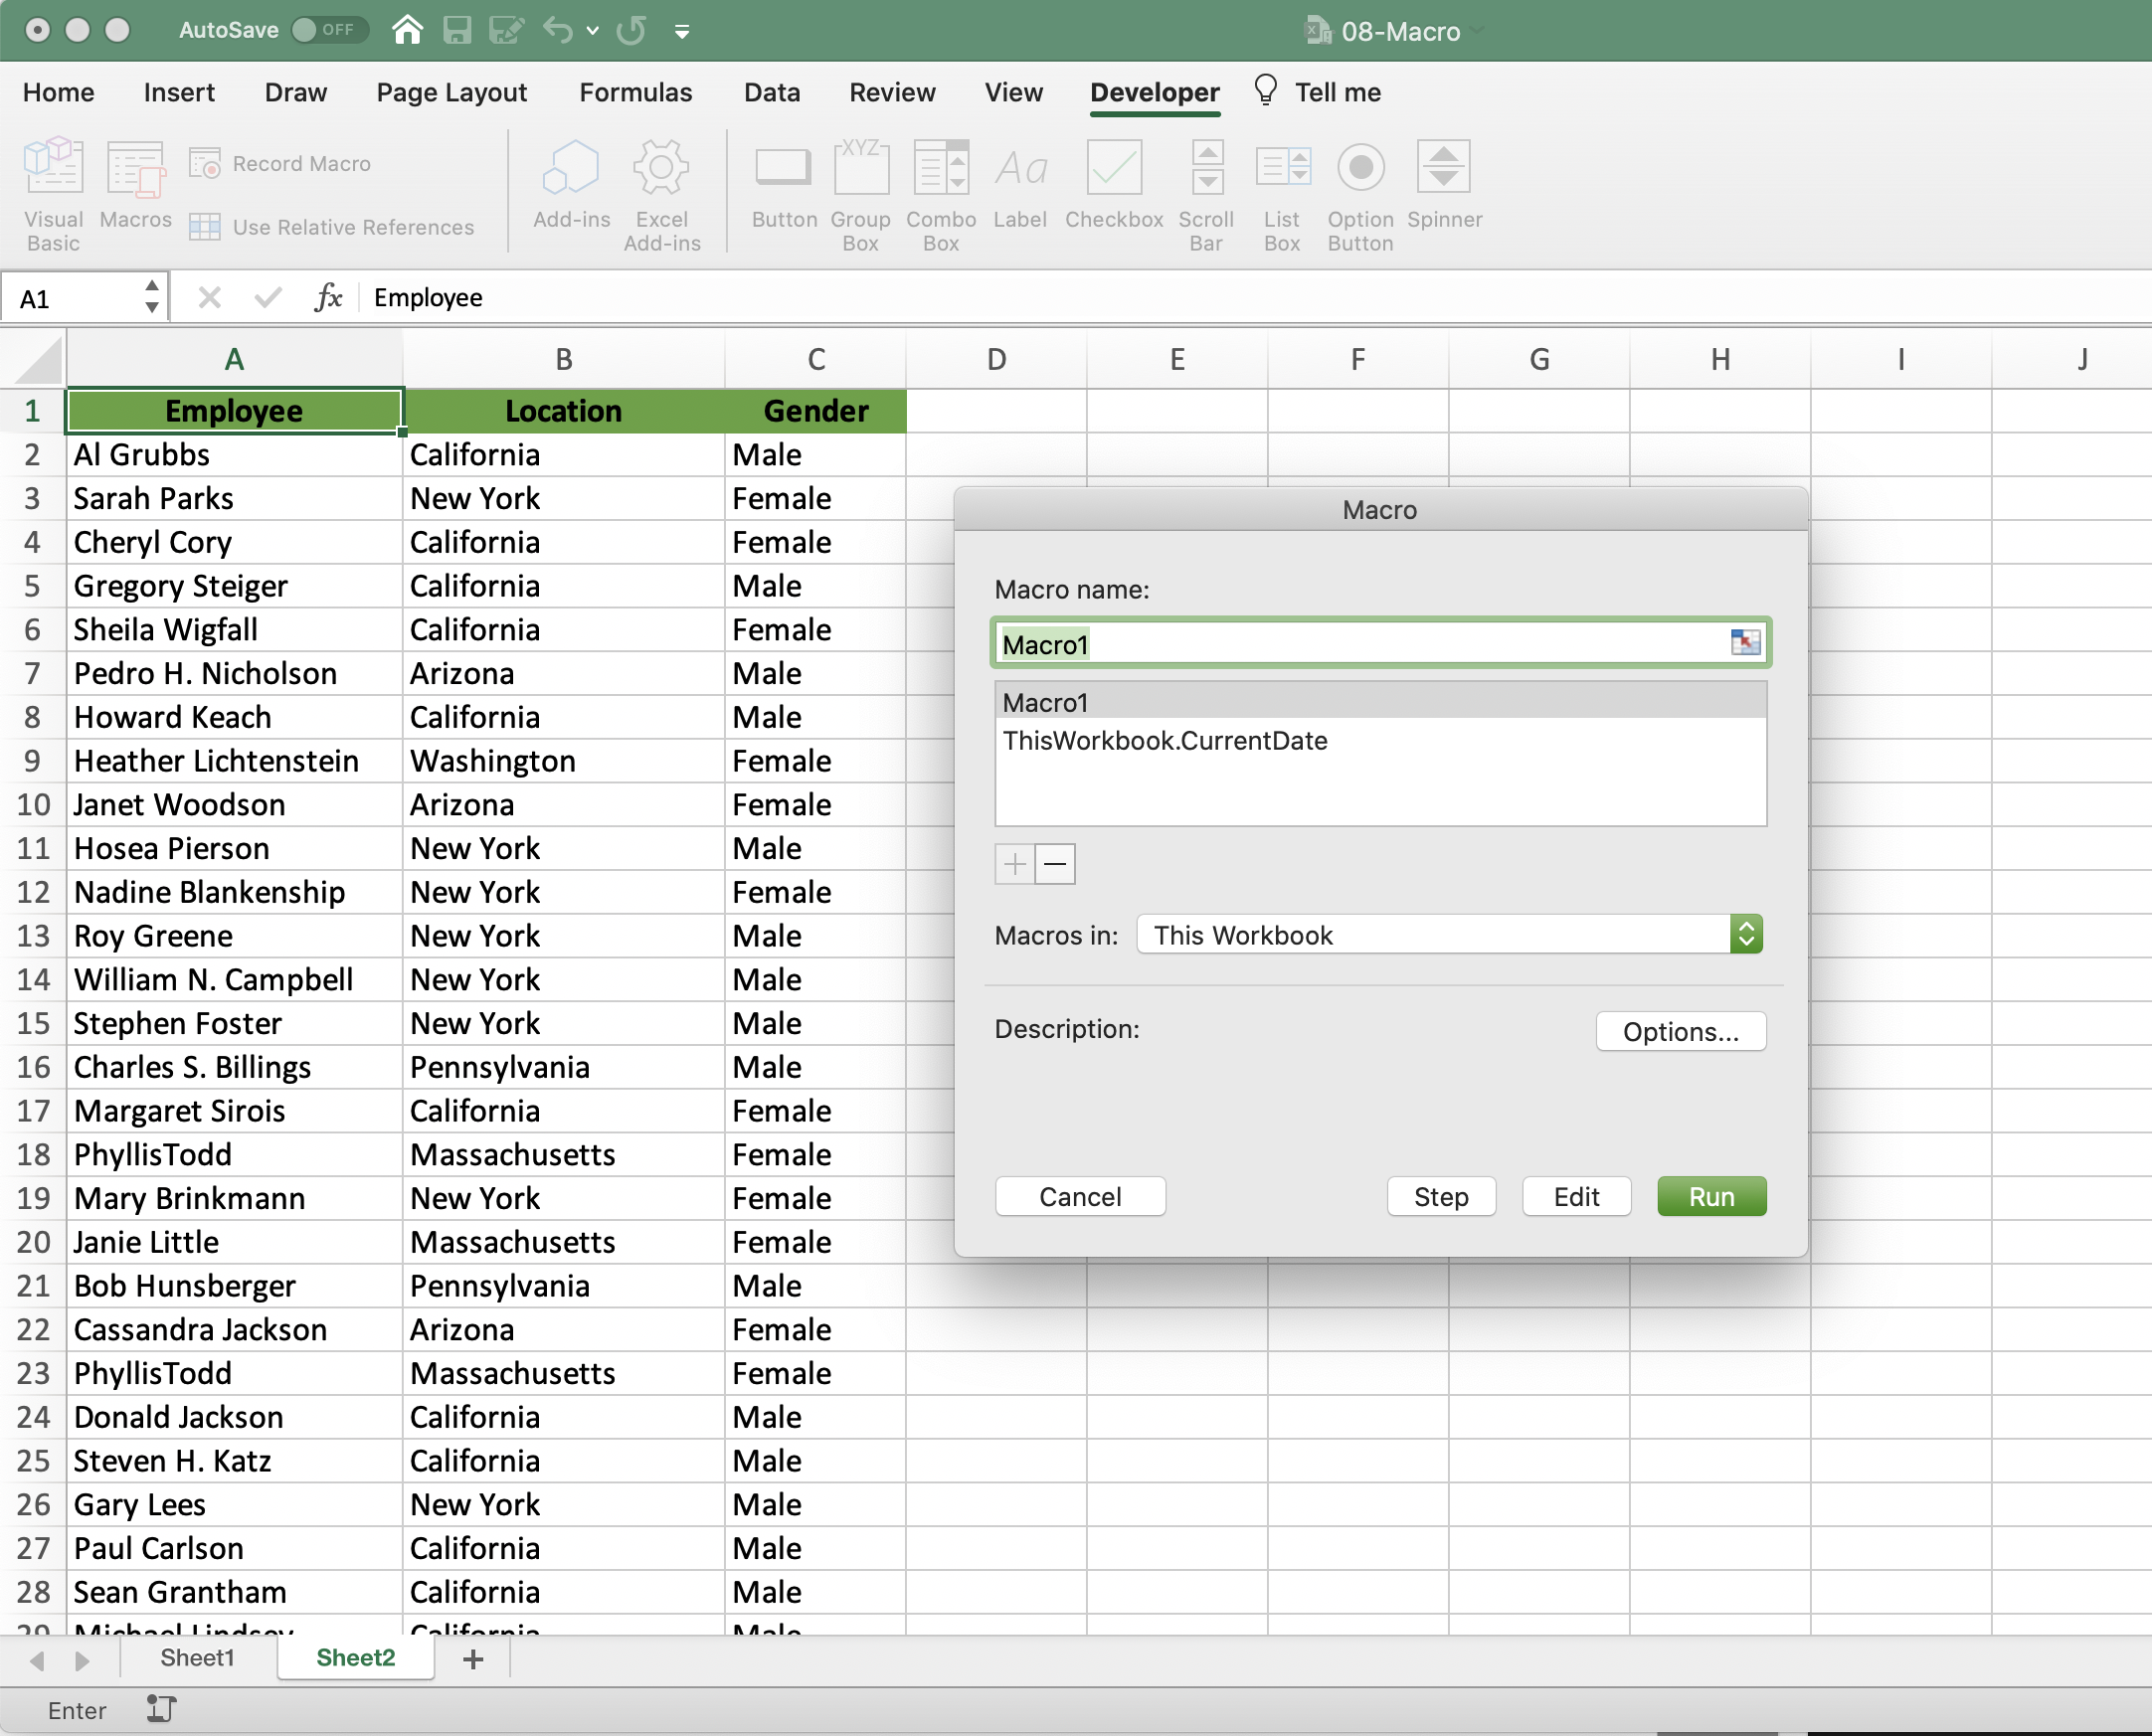This screenshot has height=1736, width=2152.
Task: Insert a Scroll Bar control
Action: 1206,193
